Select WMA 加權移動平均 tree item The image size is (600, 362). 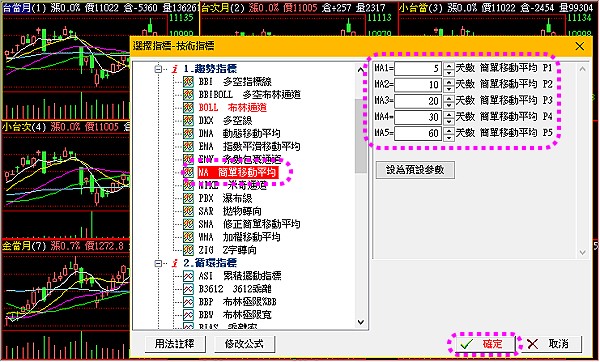coord(240,237)
